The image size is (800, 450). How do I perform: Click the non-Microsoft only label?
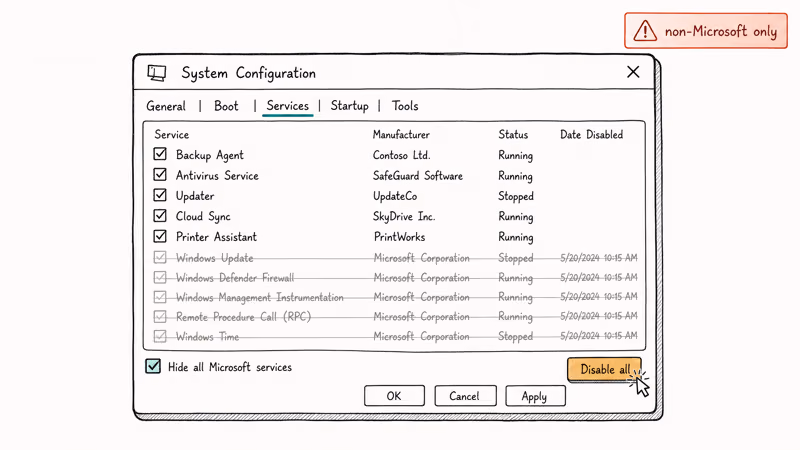click(x=721, y=32)
